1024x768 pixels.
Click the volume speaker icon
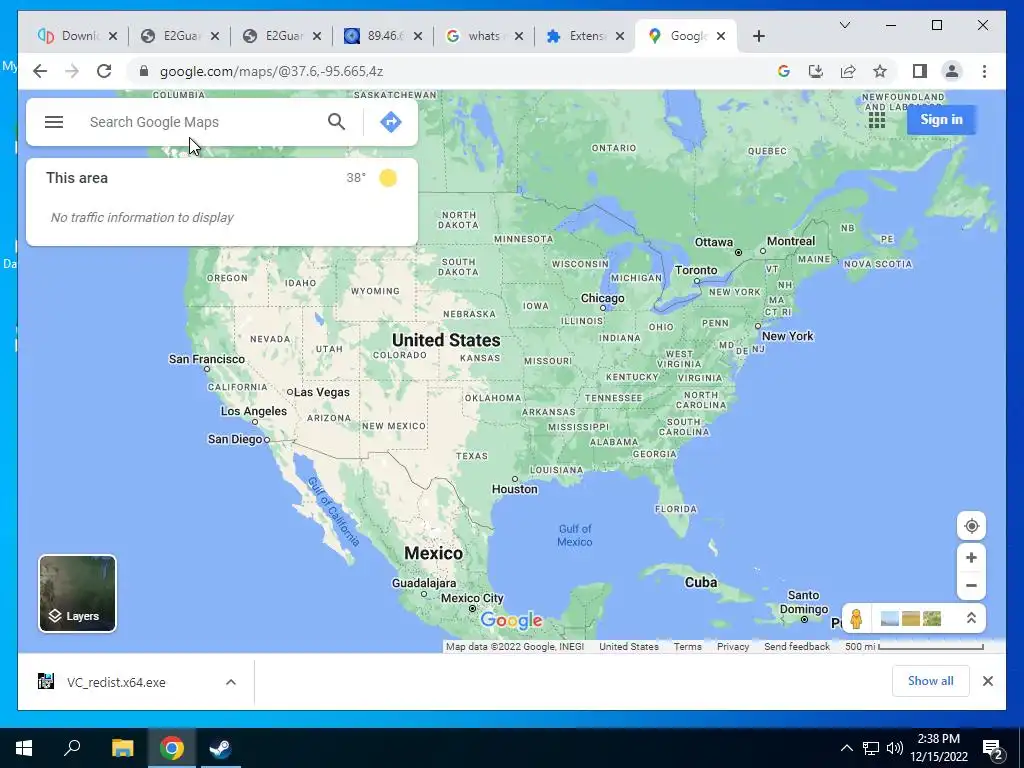point(895,748)
